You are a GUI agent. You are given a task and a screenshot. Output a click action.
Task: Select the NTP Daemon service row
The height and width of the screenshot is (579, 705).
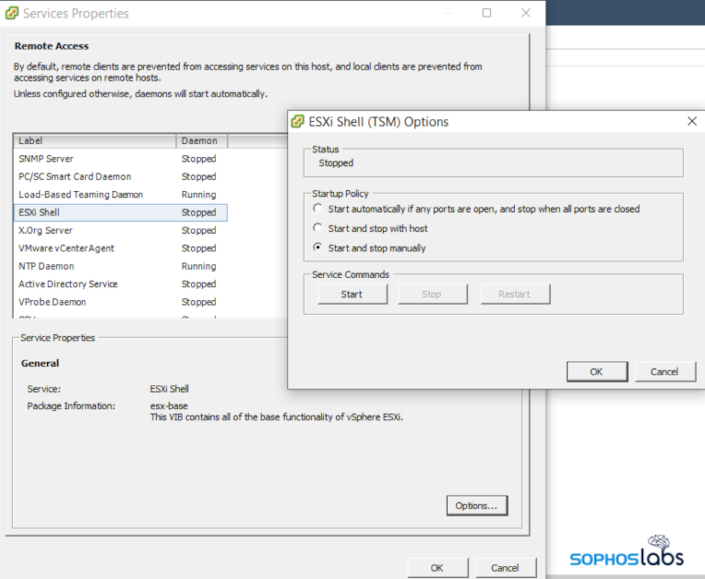[x=46, y=266]
